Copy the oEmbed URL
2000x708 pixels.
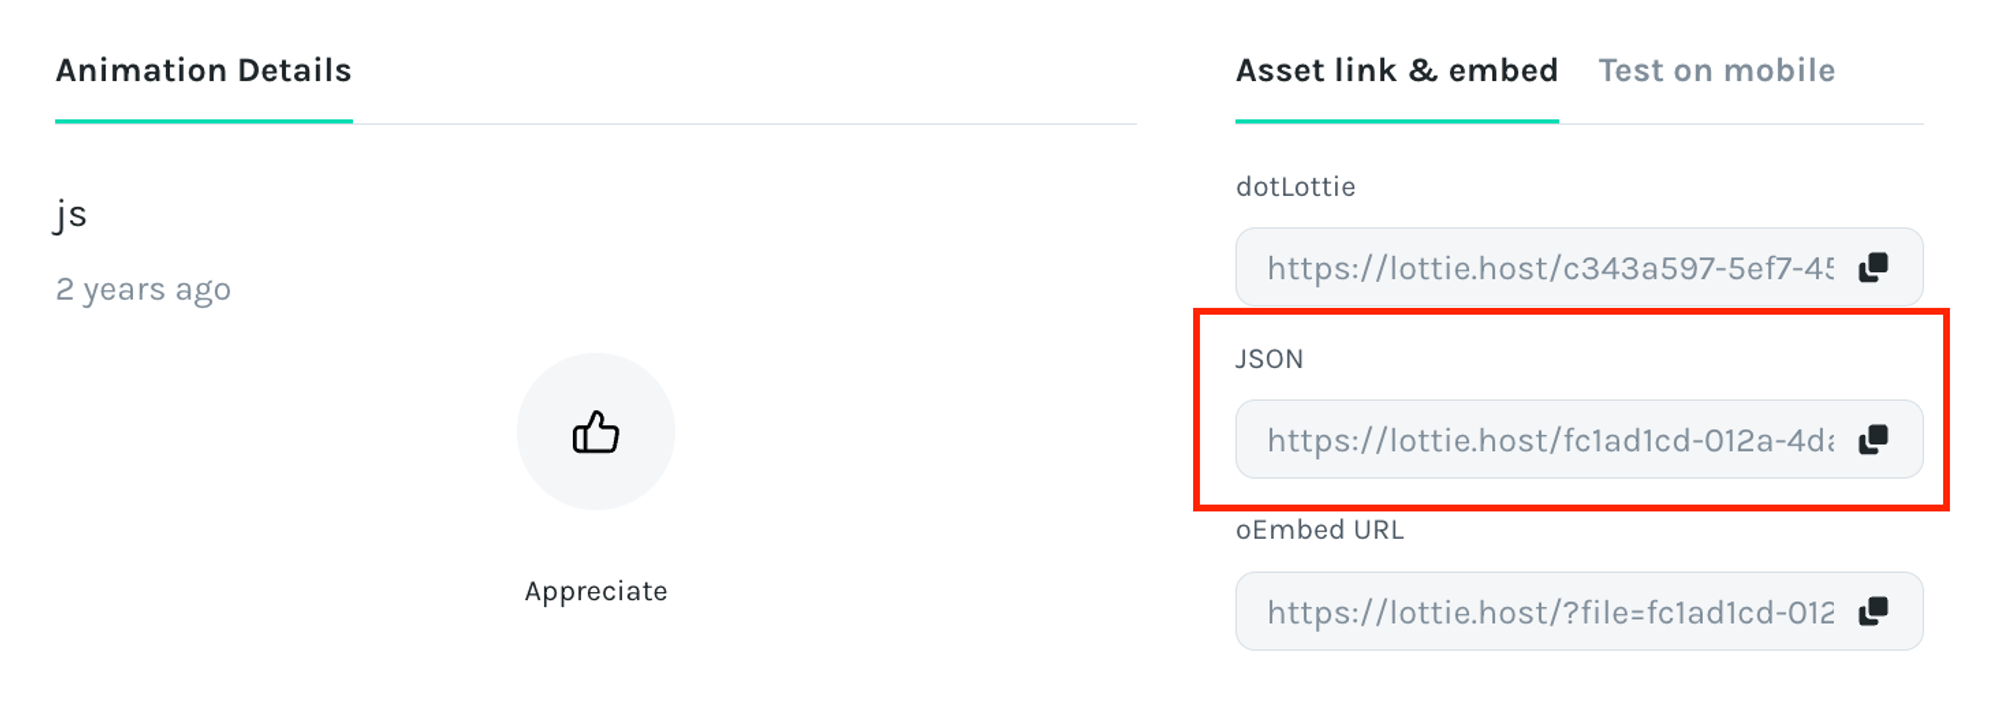(1873, 611)
